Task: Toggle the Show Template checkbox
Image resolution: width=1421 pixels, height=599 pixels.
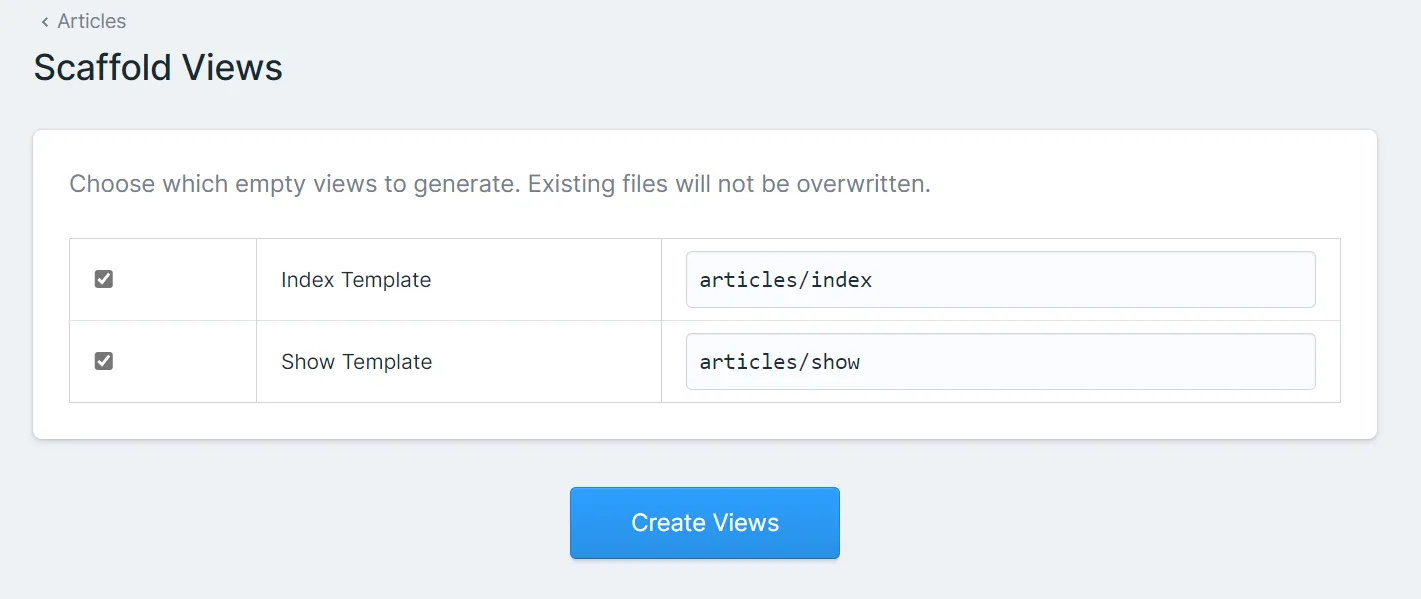Action: tap(104, 361)
